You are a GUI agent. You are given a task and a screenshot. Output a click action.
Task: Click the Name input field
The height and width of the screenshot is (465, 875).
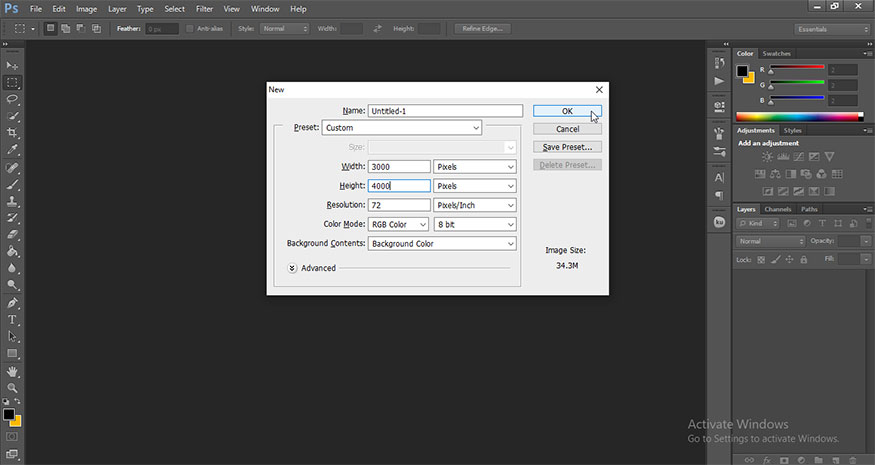click(x=445, y=111)
